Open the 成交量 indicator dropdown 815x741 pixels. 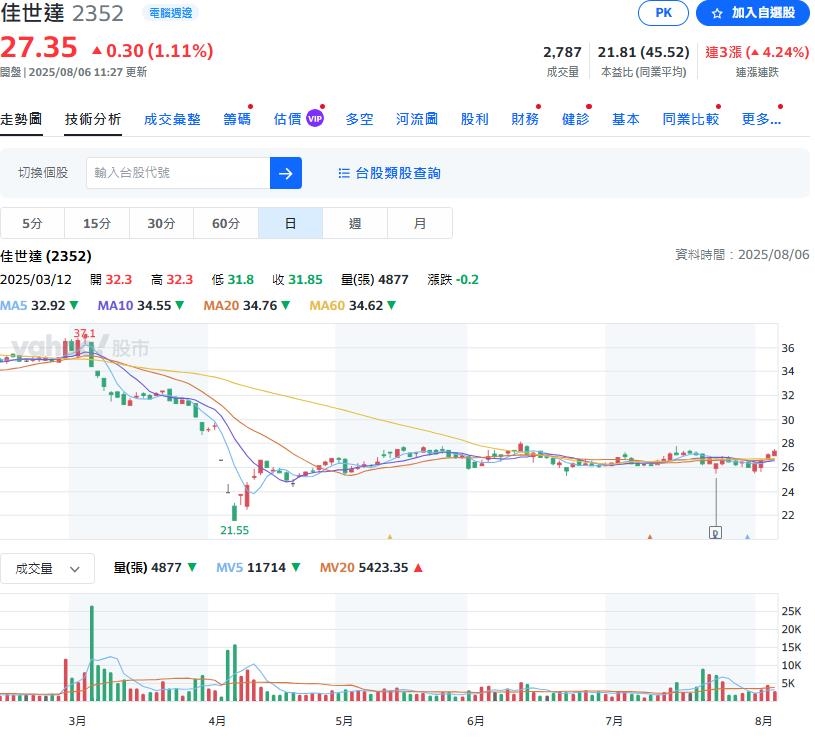coord(48,568)
